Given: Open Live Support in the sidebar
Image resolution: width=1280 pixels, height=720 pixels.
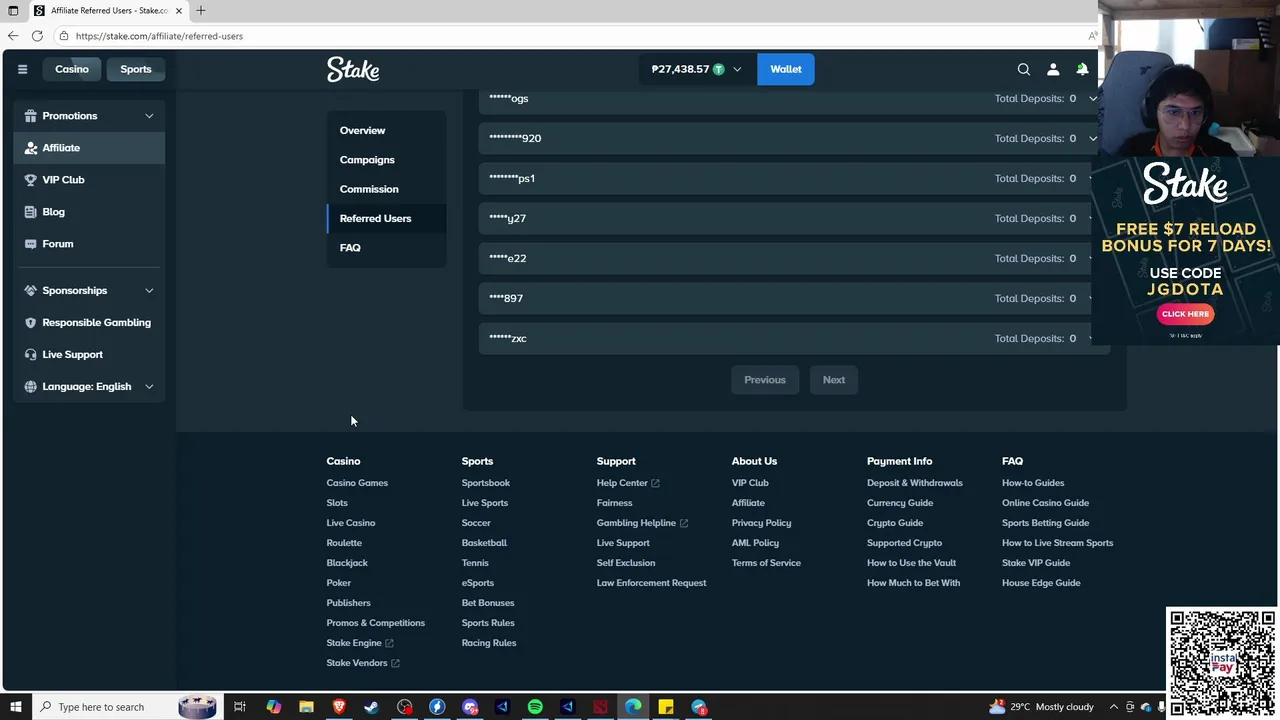Looking at the screenshot, I should 89,354.
